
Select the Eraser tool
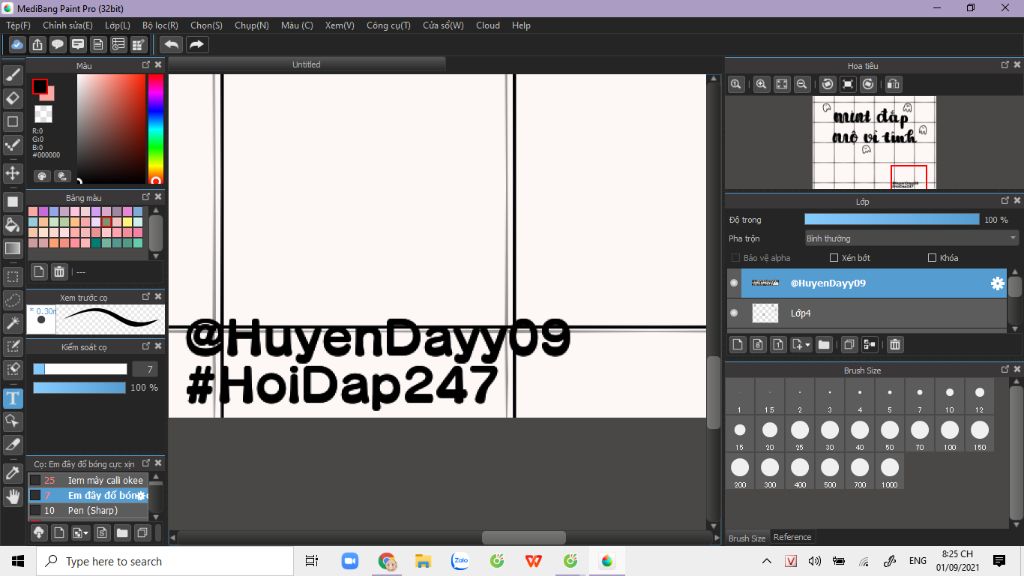point(13,99)
